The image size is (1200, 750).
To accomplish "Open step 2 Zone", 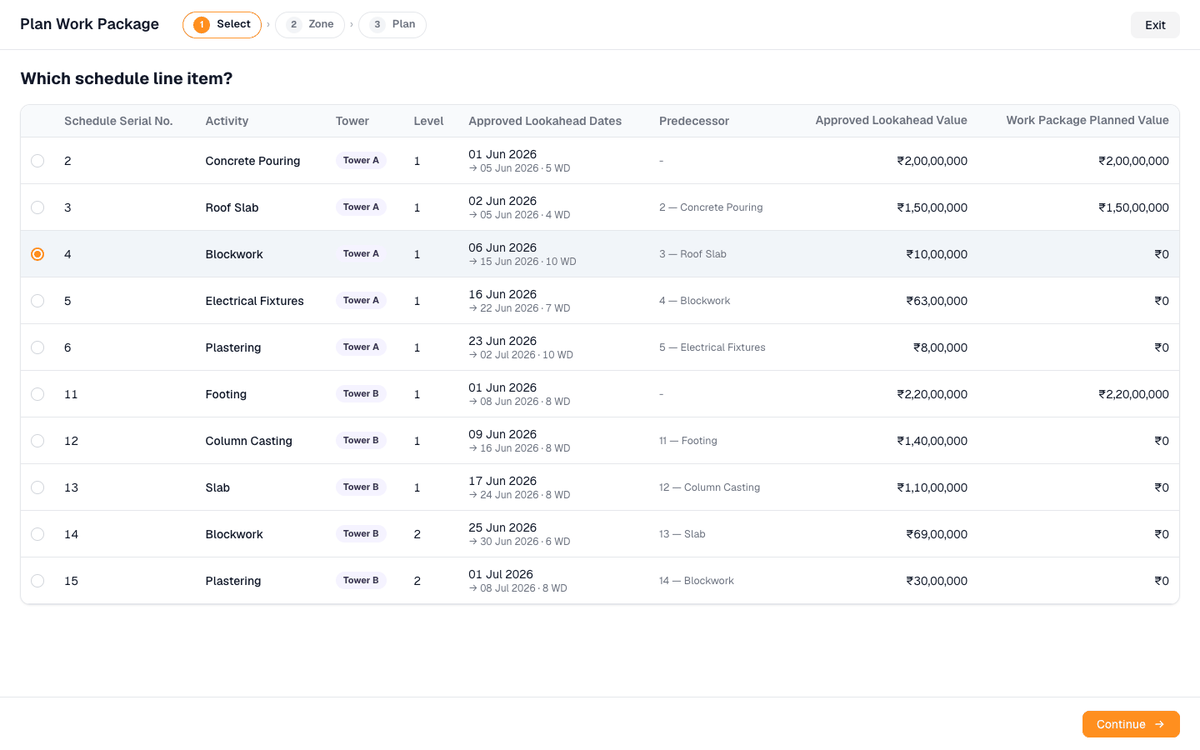I will coord(310,25).
